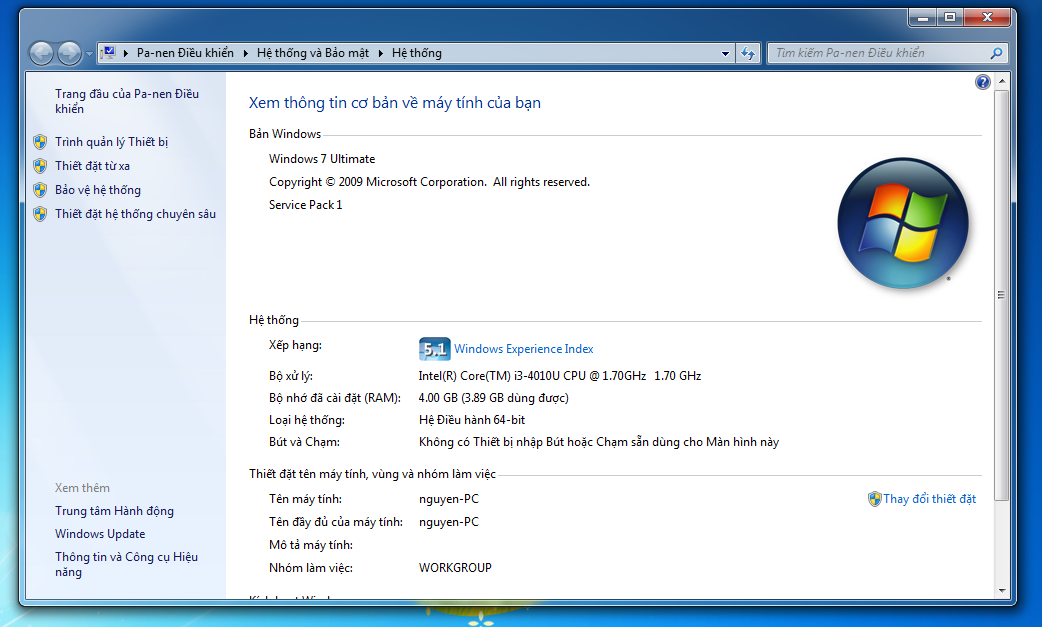This screenshot has height=627, width=1042.
Task: Open Thiết đặt hệ thống chuyên sâu
Action: (x=136, y=213)
